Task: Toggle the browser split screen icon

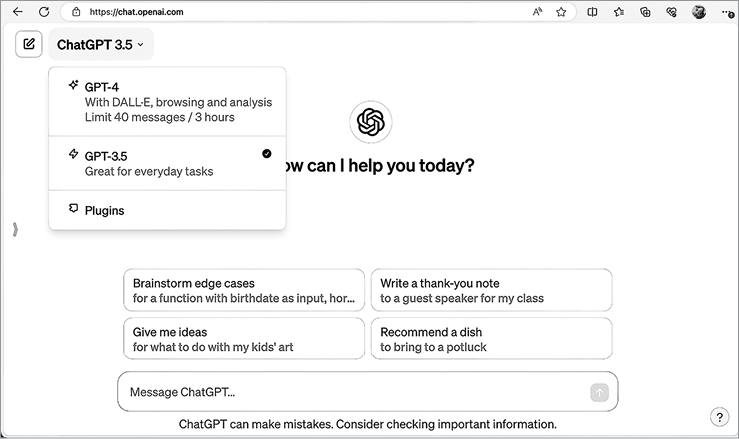Action: tap(592, 12)
